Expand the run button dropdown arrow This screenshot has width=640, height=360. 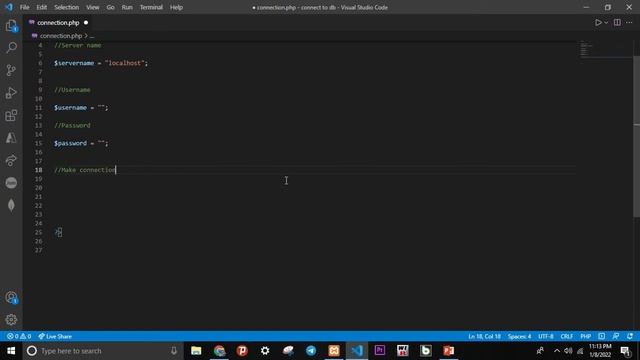point(606,23)
